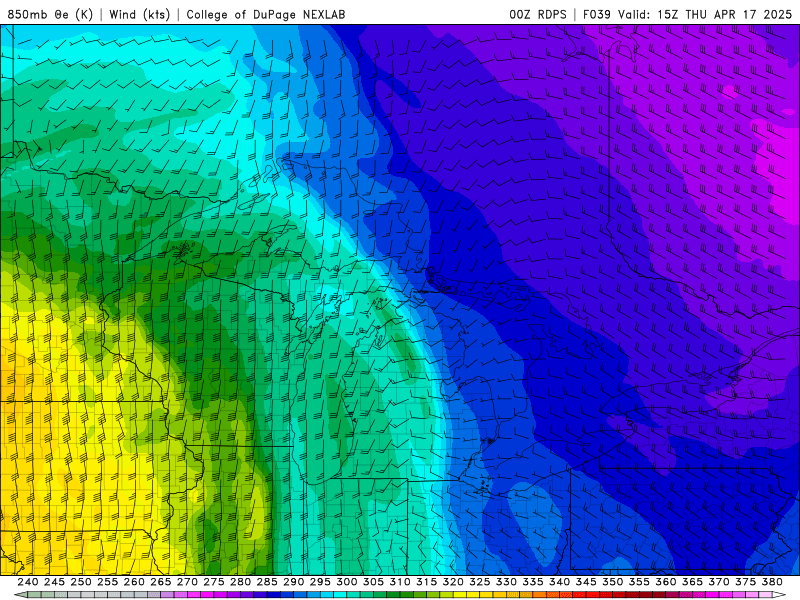Click the 340 value on the color scale

coord(559,582)
